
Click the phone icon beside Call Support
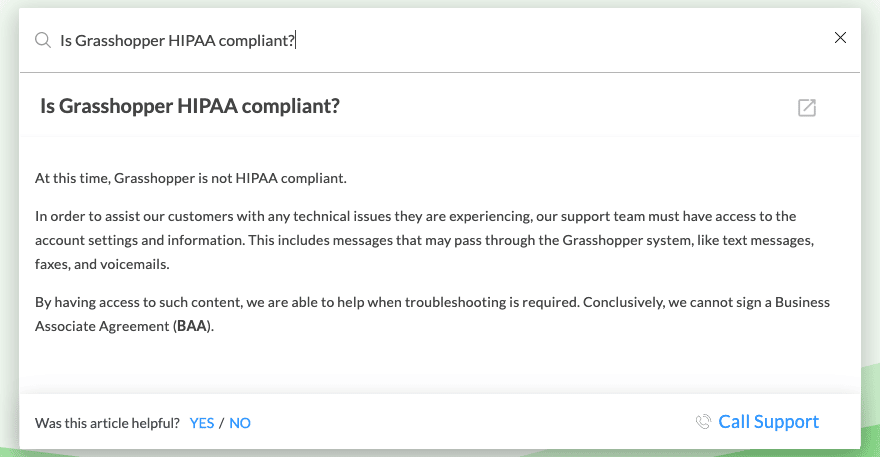703,422
